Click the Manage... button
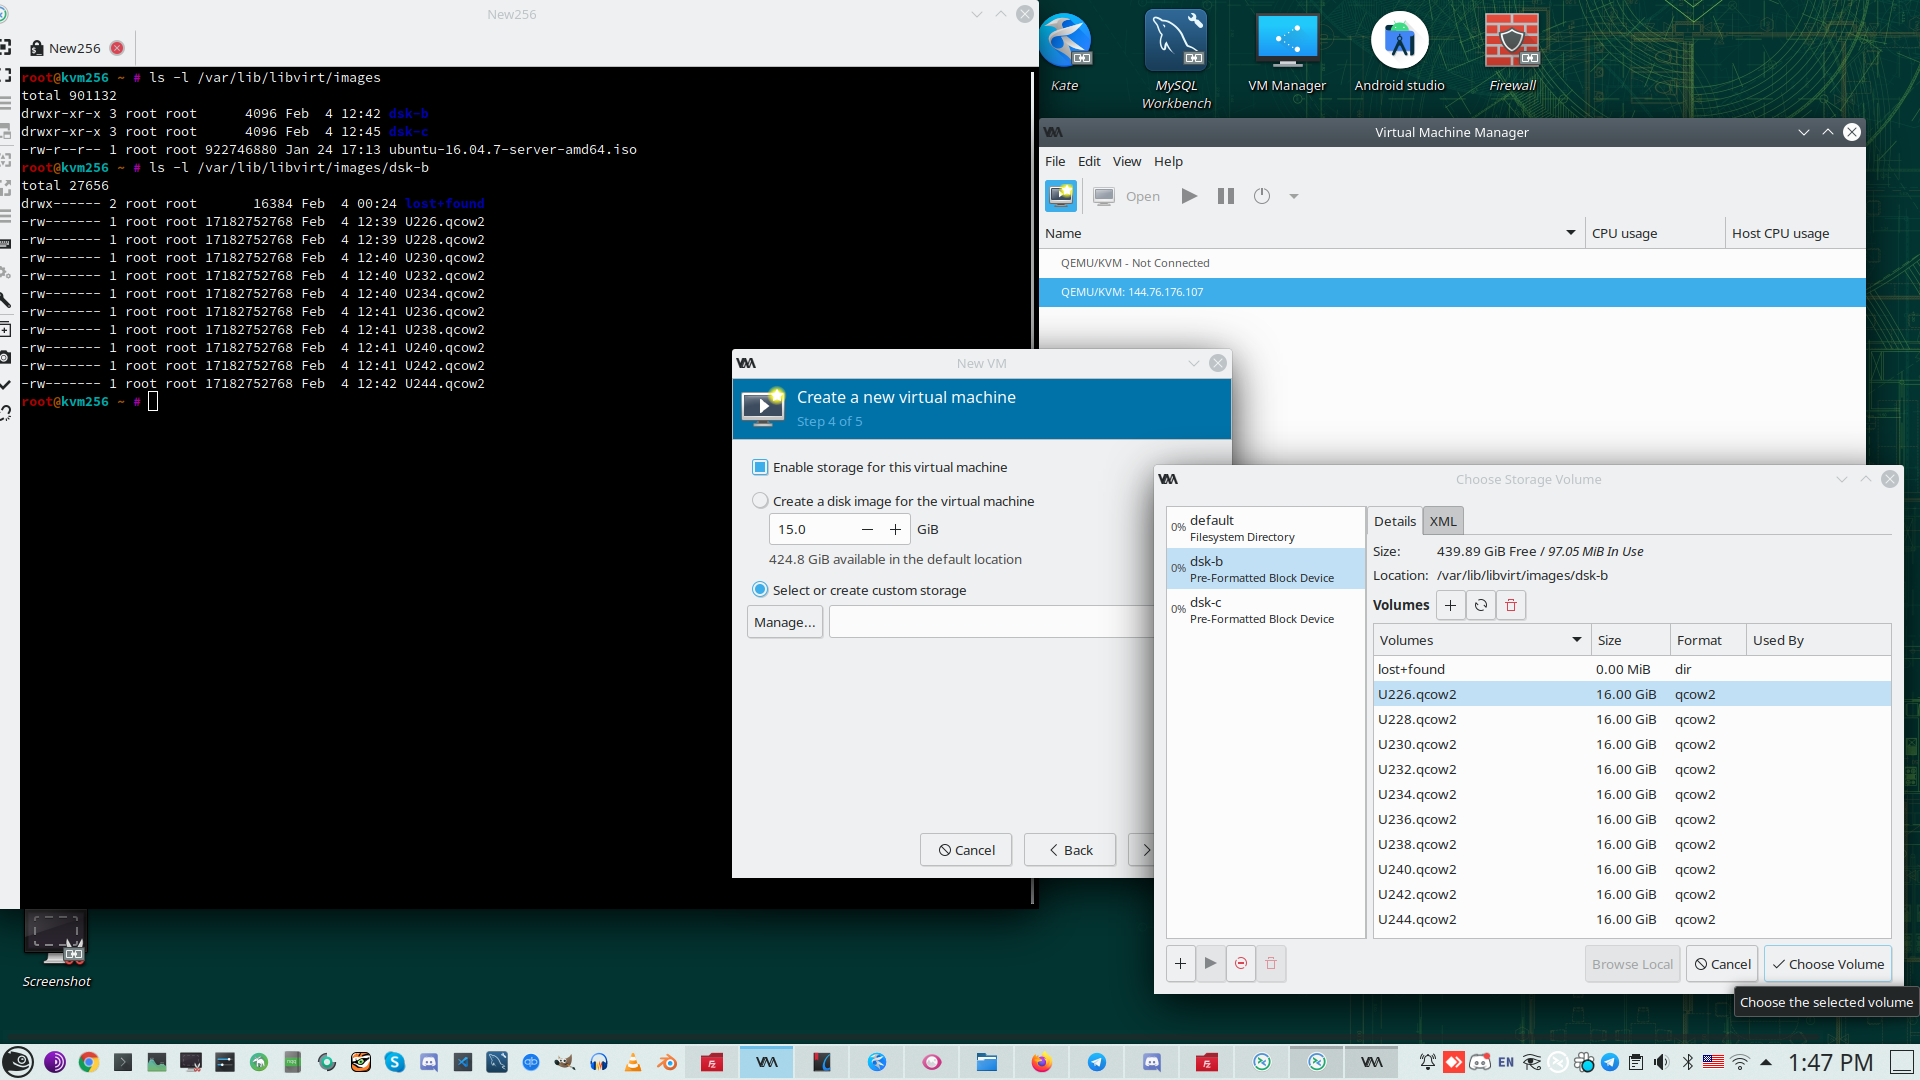Screen dimensions: 1920x1080 [x=784, y=622]
